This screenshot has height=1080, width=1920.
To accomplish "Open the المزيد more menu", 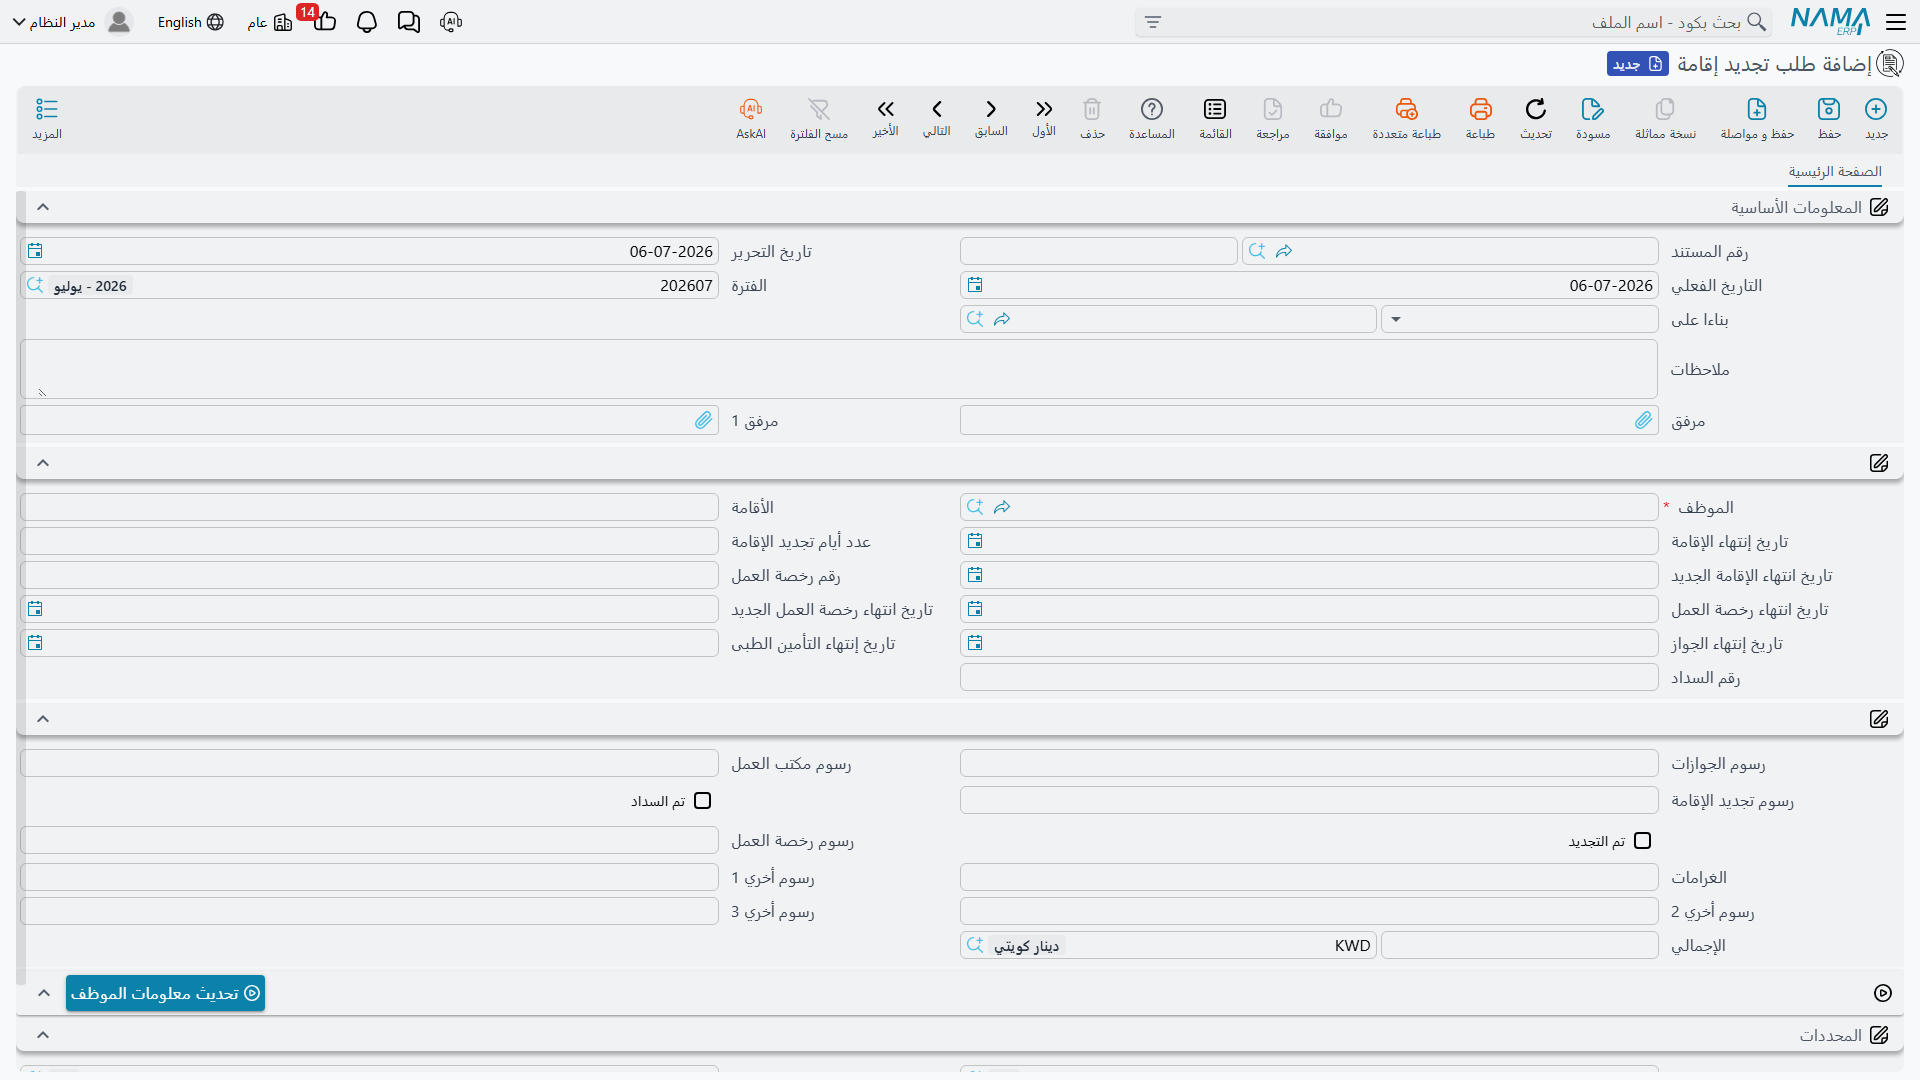I will tap(47, 118).
